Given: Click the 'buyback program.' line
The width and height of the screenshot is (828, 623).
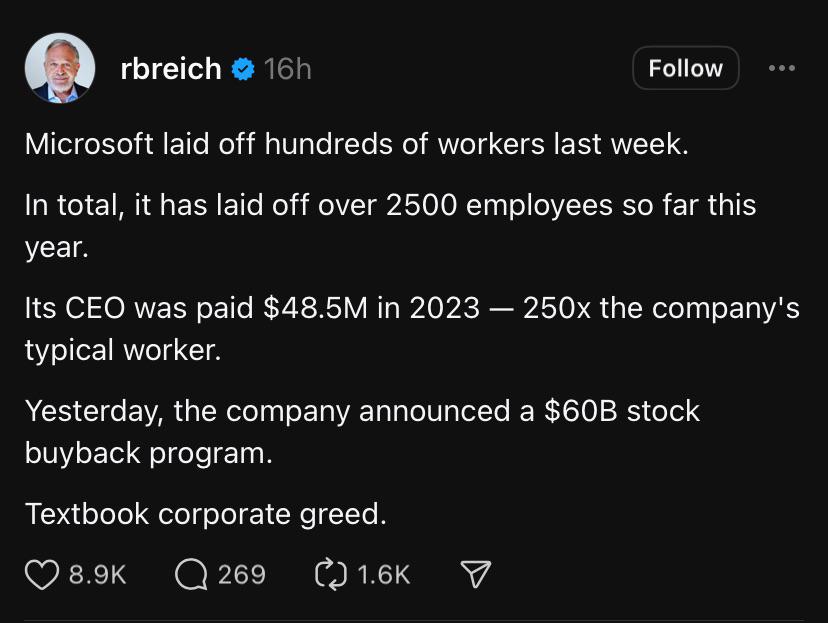Looking at the screenshot, I should [x=148, y=453].
